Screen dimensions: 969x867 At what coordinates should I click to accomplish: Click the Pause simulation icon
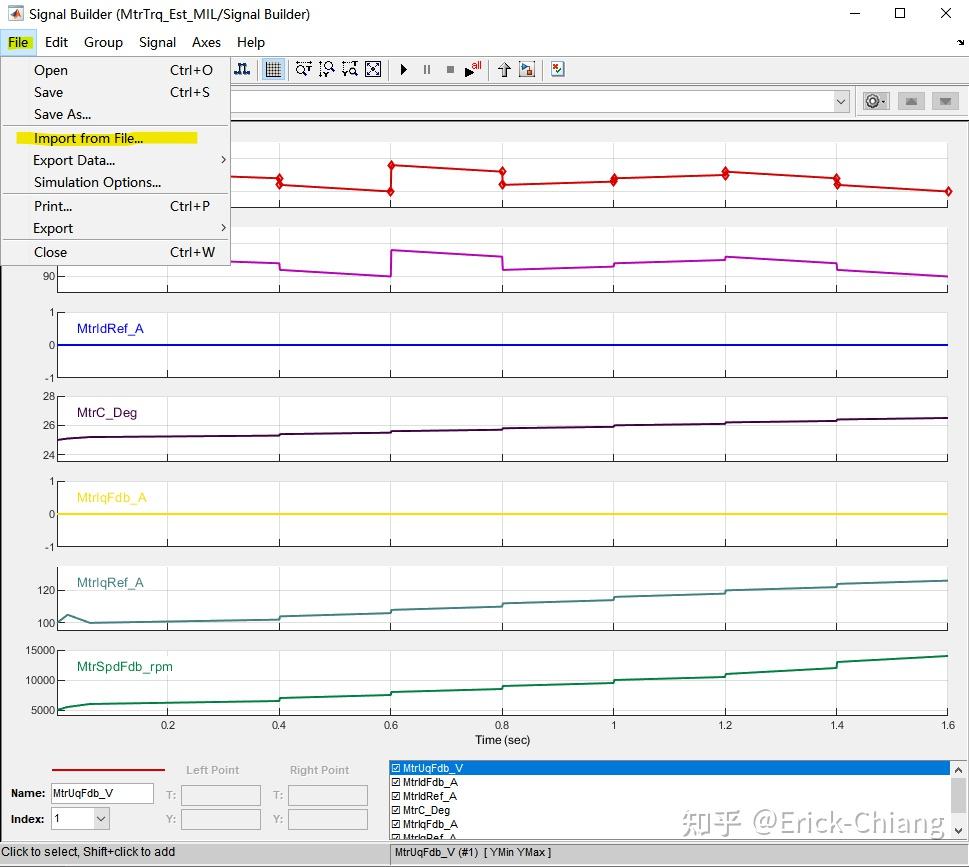click(427, 69)
